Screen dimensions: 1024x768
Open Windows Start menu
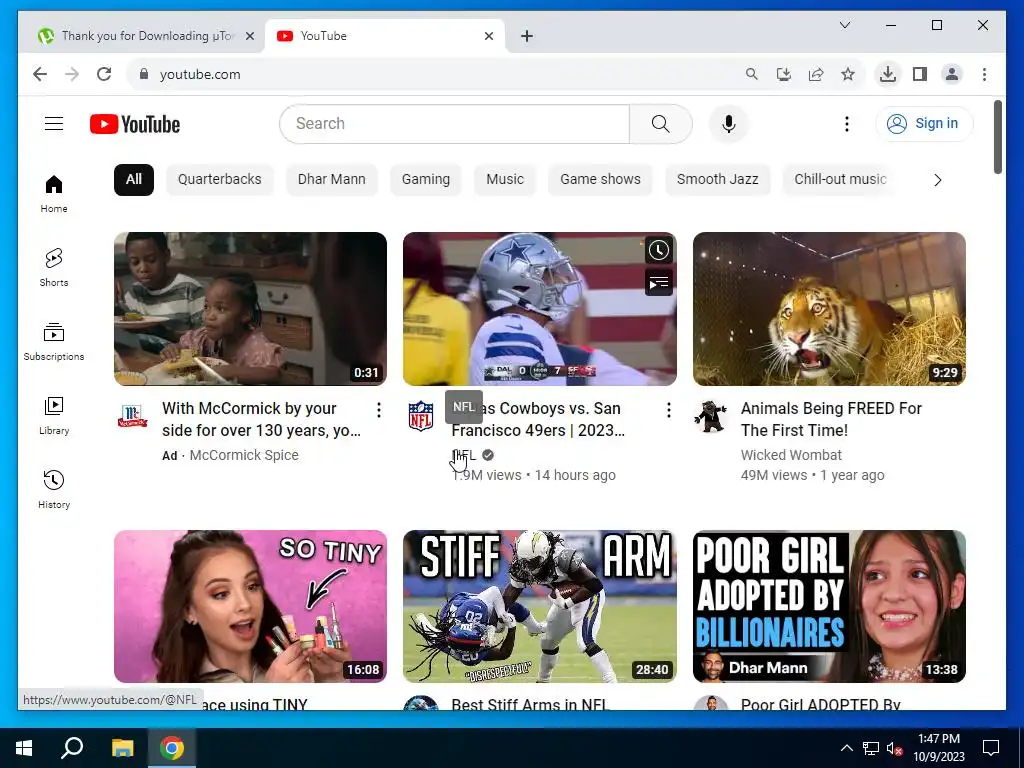click(x=24, y=748)
